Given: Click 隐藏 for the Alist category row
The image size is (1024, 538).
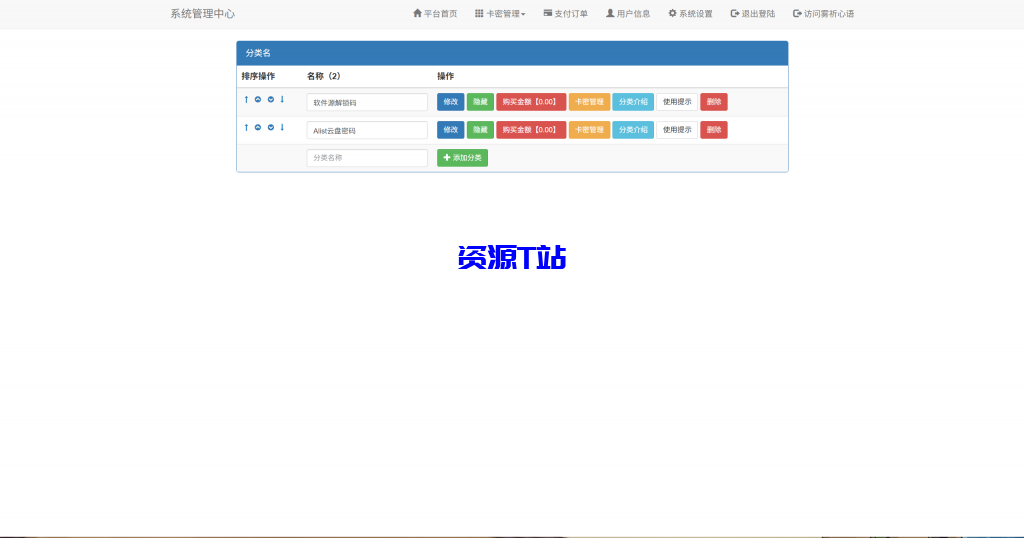Looking at the screenshot, I should [x=480, y=130].
